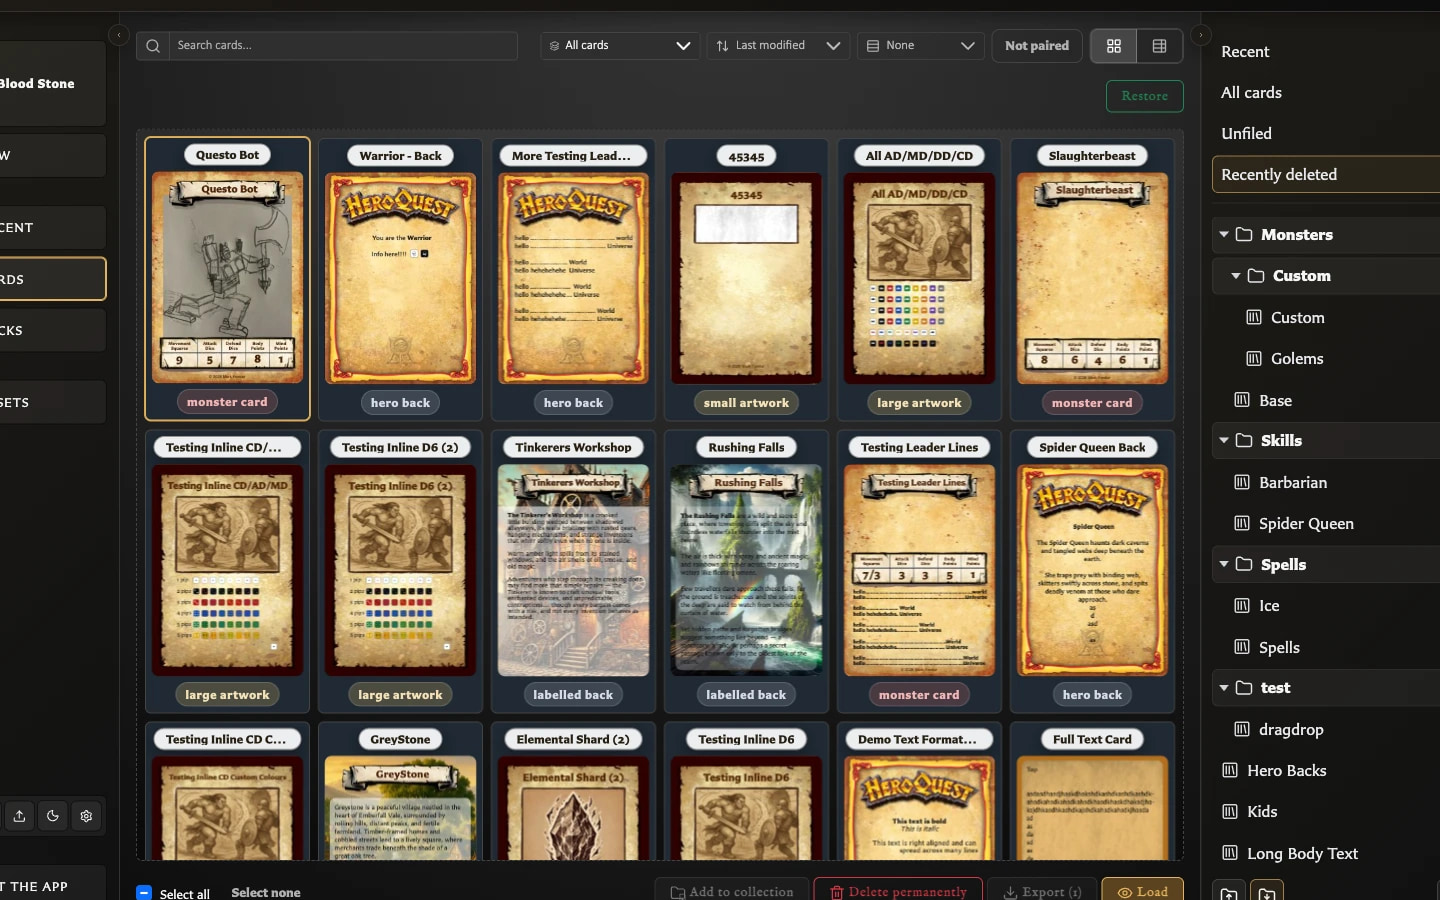Click Select none
Screen dimensions: 1440x900
click(266, 893)
